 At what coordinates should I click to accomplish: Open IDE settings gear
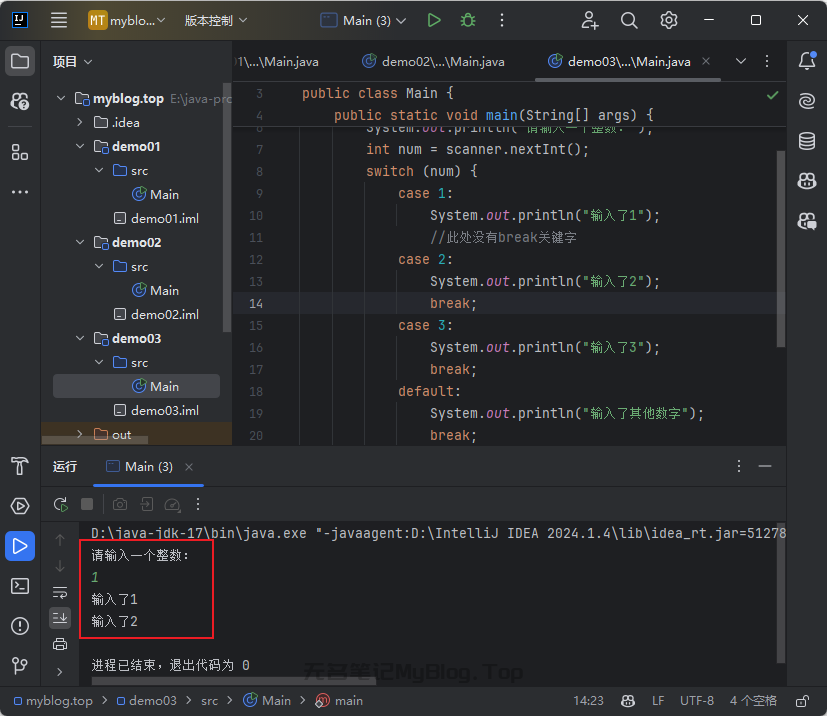pos(669,21)
